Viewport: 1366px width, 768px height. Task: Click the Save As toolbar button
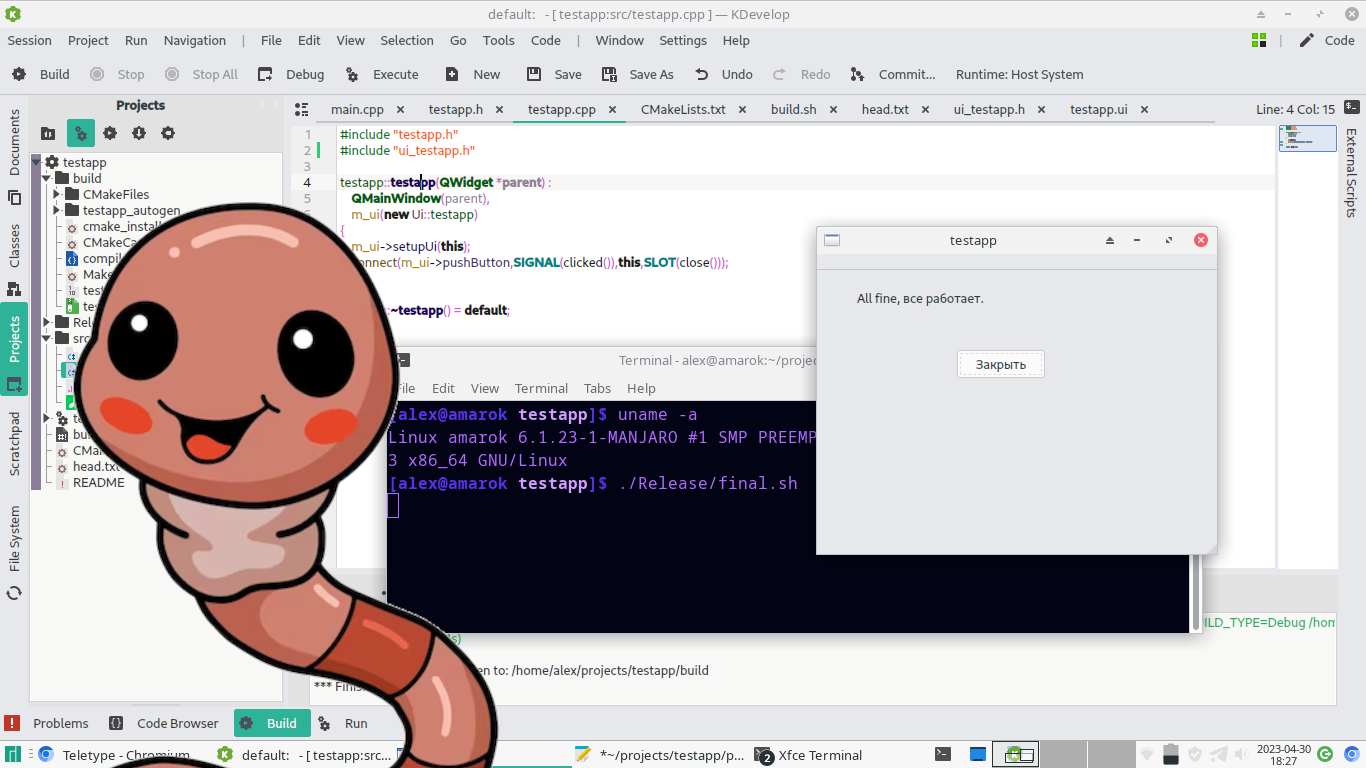click(x=638, y=74)
